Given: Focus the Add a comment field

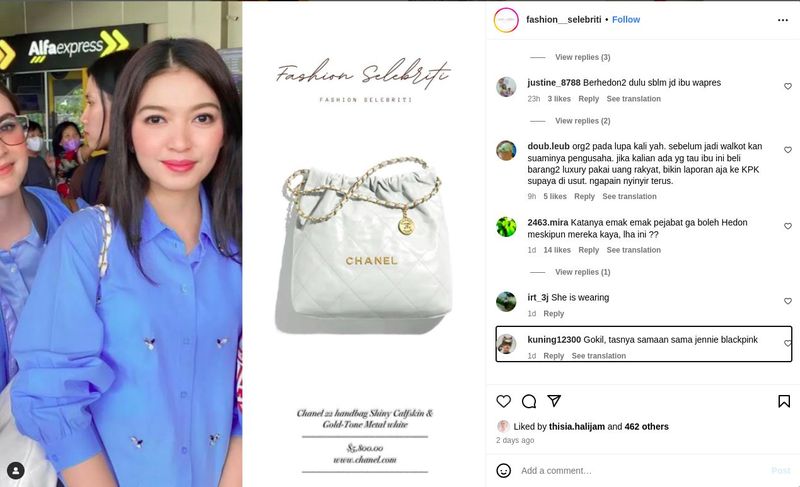Looking at the screenshot, I should (x=643, y=471).
